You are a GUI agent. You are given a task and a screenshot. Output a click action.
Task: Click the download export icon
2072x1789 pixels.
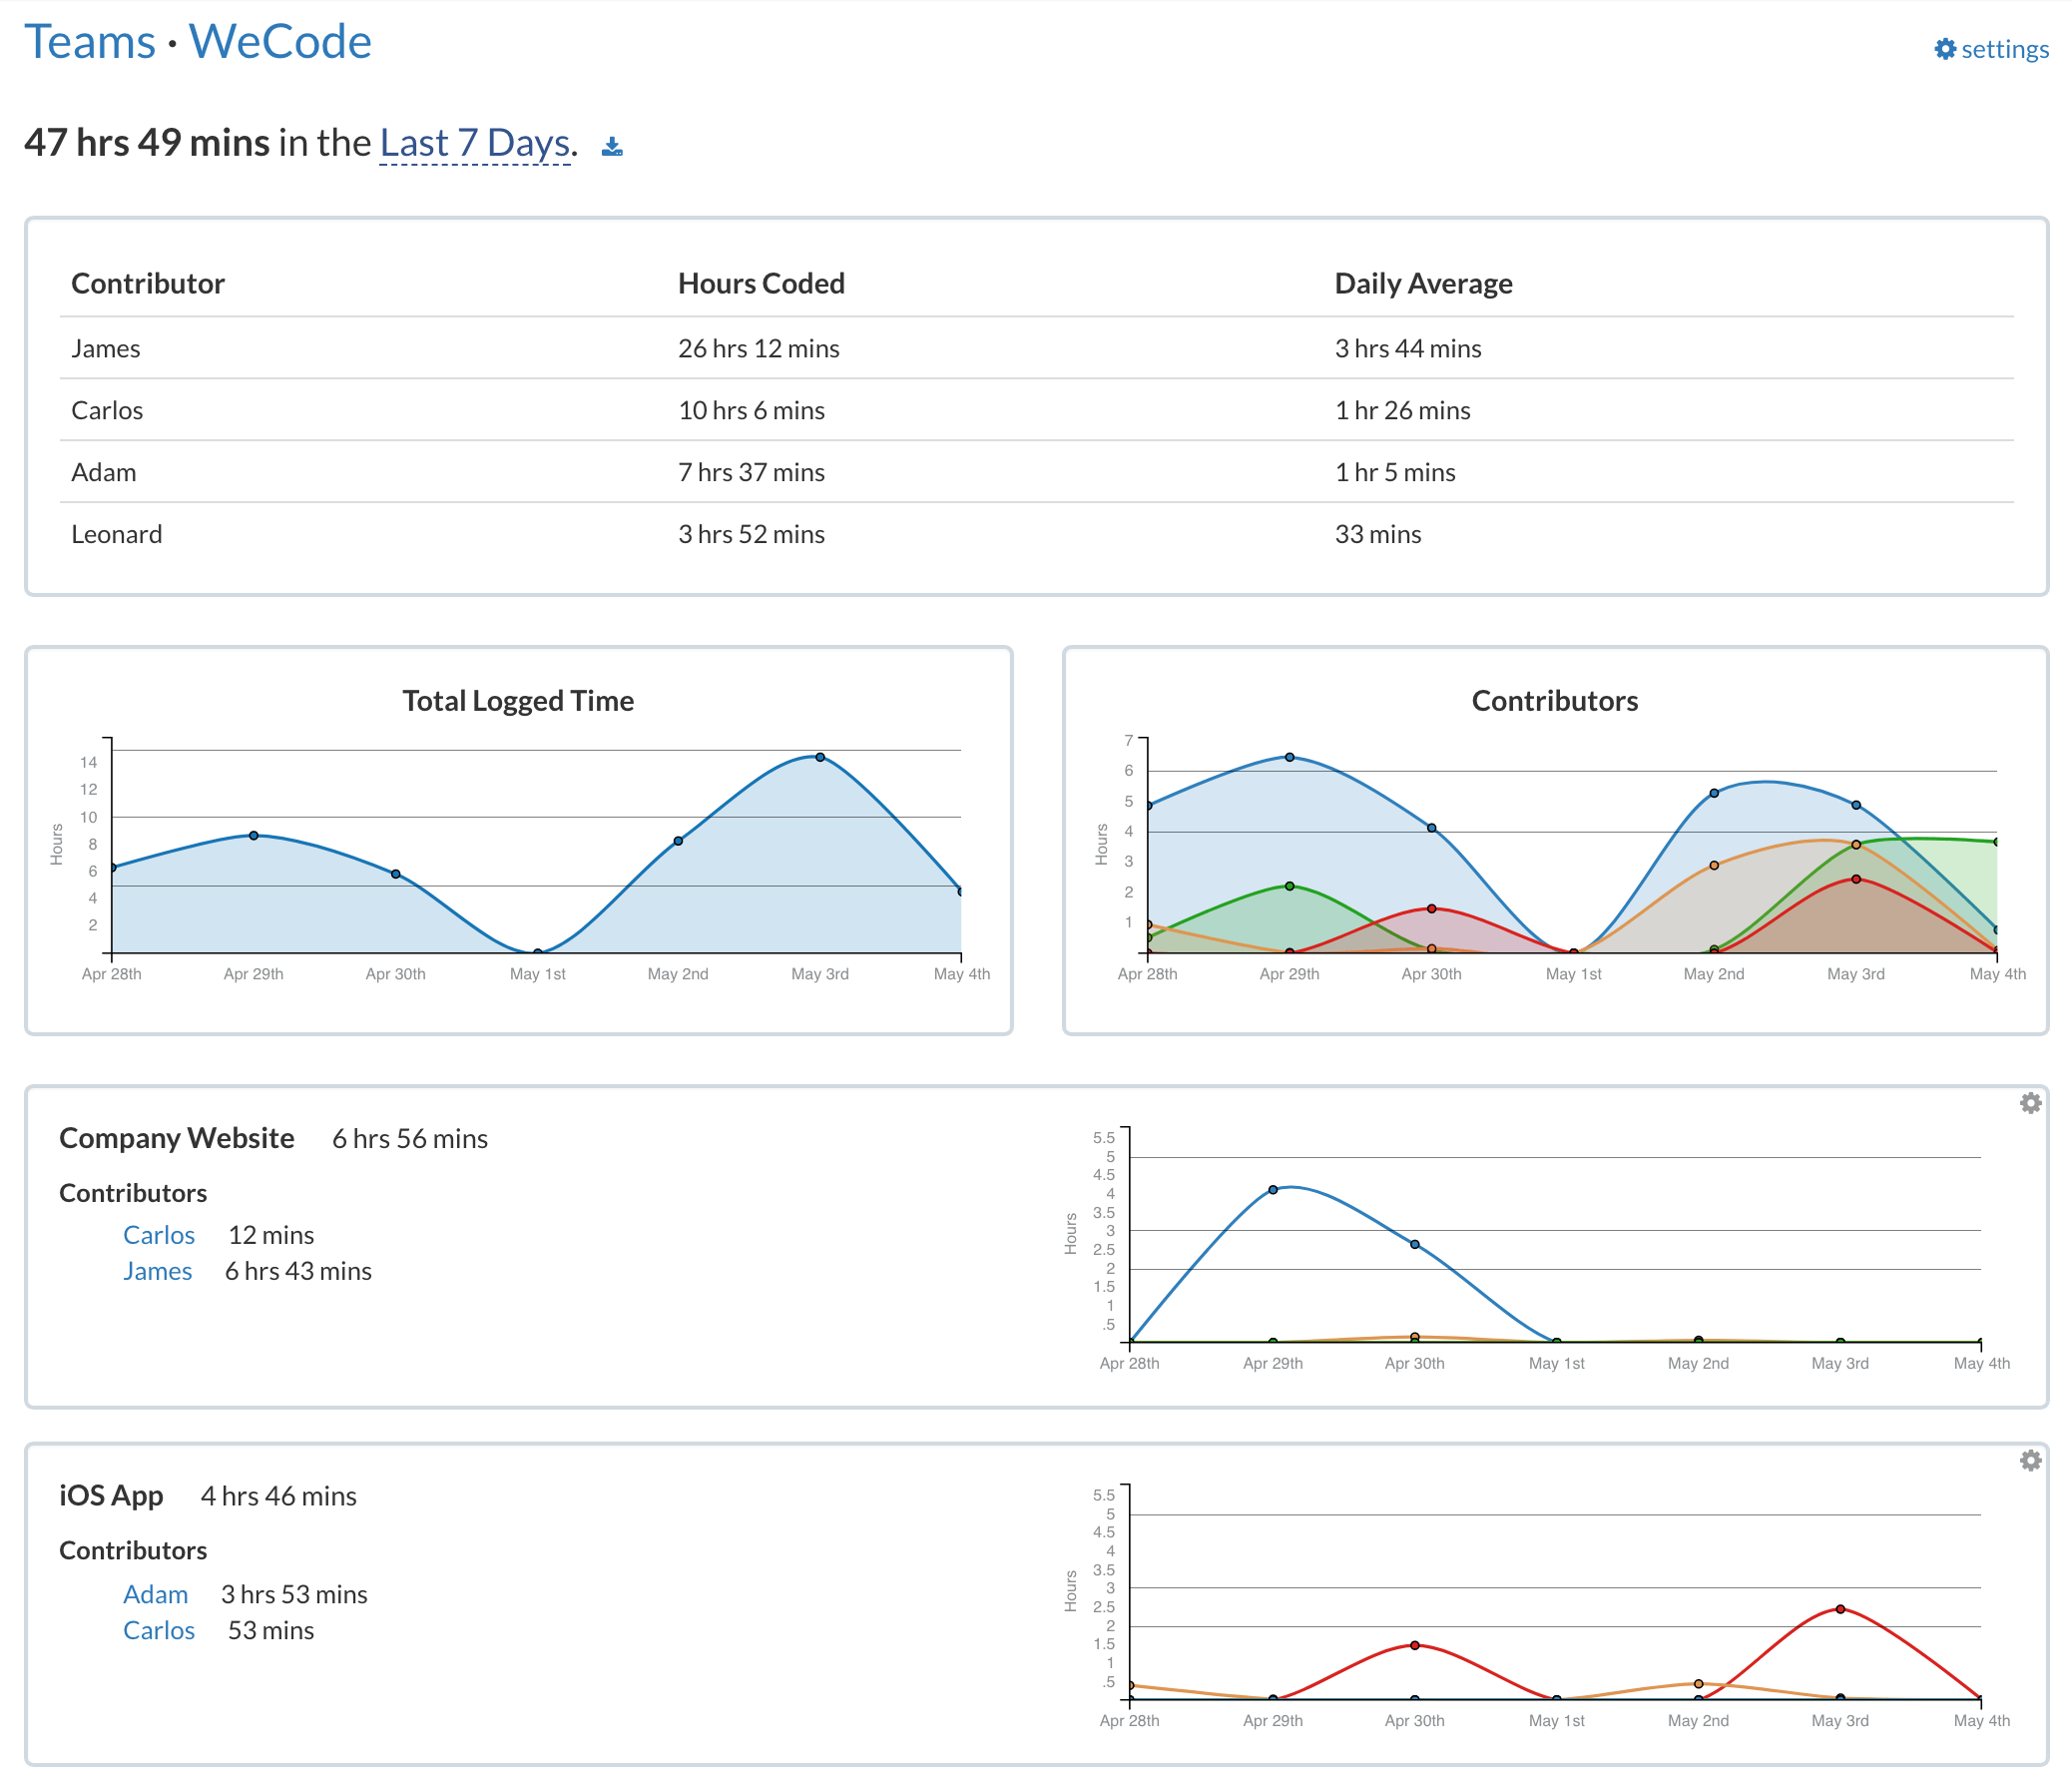click(x=612, y=147)
